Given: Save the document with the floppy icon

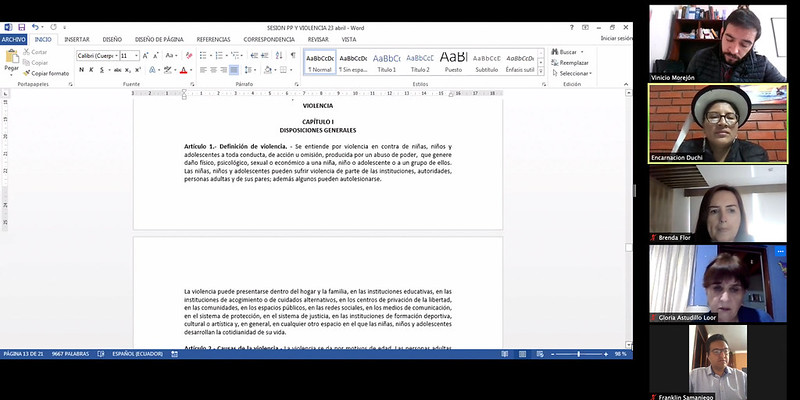Looking at the screenshot, I should click(21, 27).
